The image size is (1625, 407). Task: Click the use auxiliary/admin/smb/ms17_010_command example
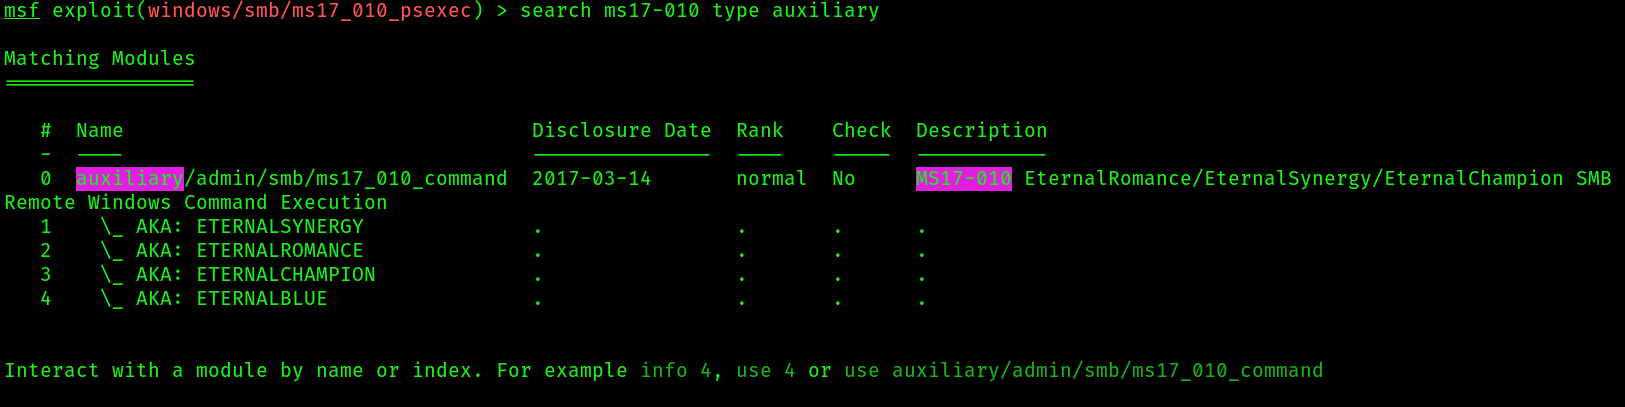[x=1084, y=371]
